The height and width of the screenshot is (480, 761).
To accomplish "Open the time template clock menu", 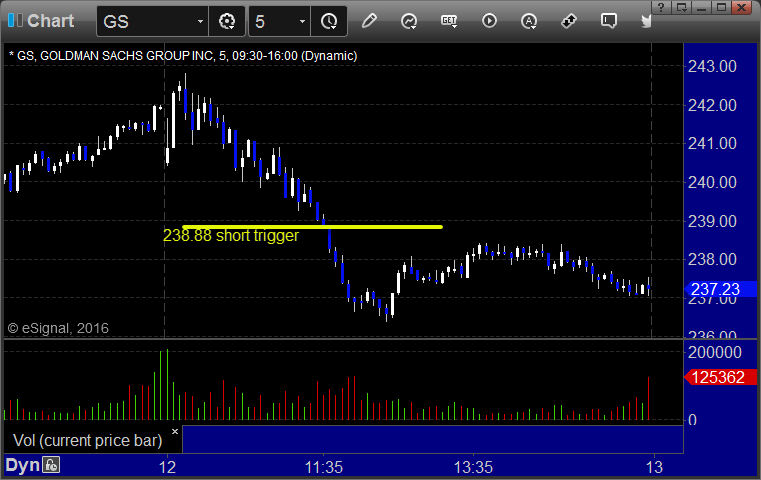I will pyautogui.click(x=329, y=21).
